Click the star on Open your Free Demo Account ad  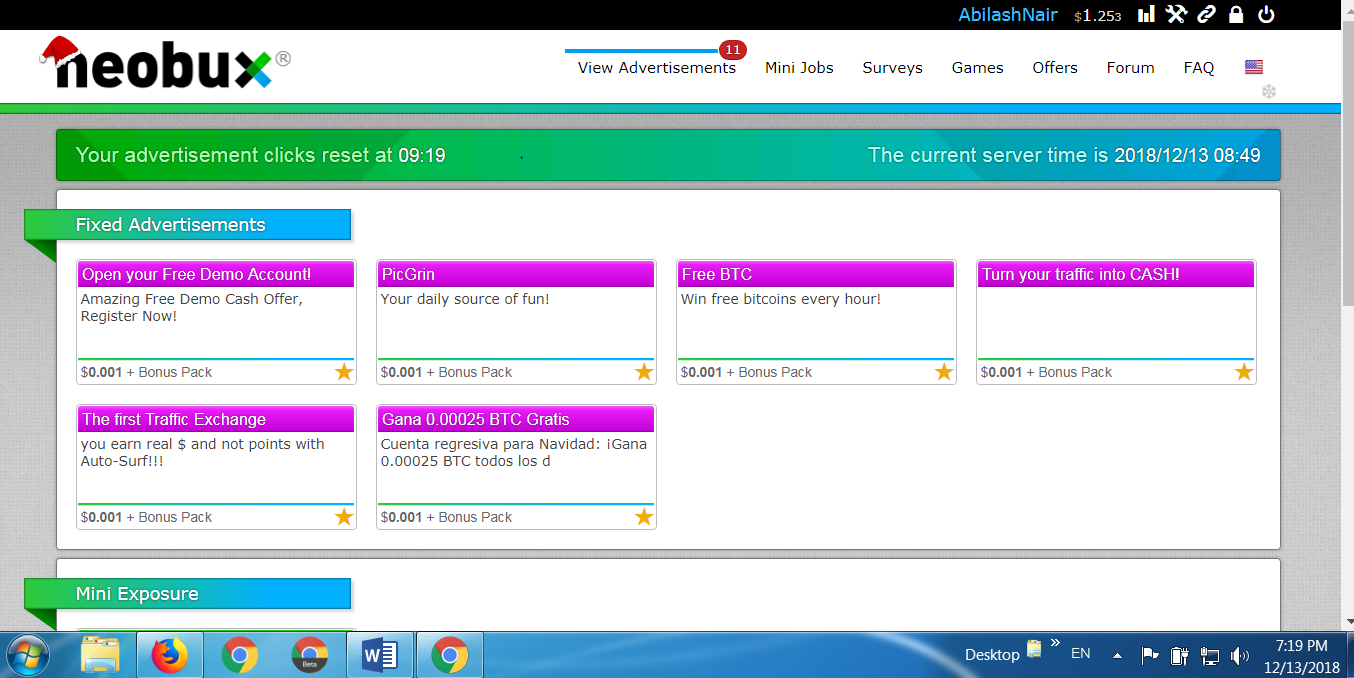344,372
